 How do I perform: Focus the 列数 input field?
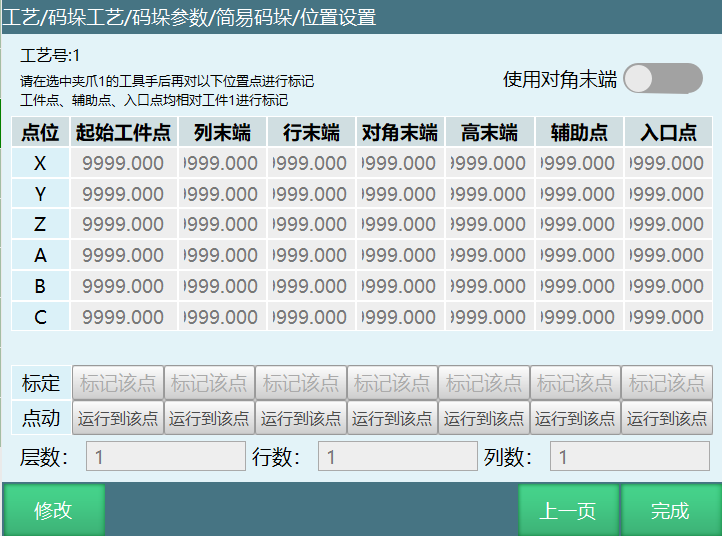[x=629, y=457]
